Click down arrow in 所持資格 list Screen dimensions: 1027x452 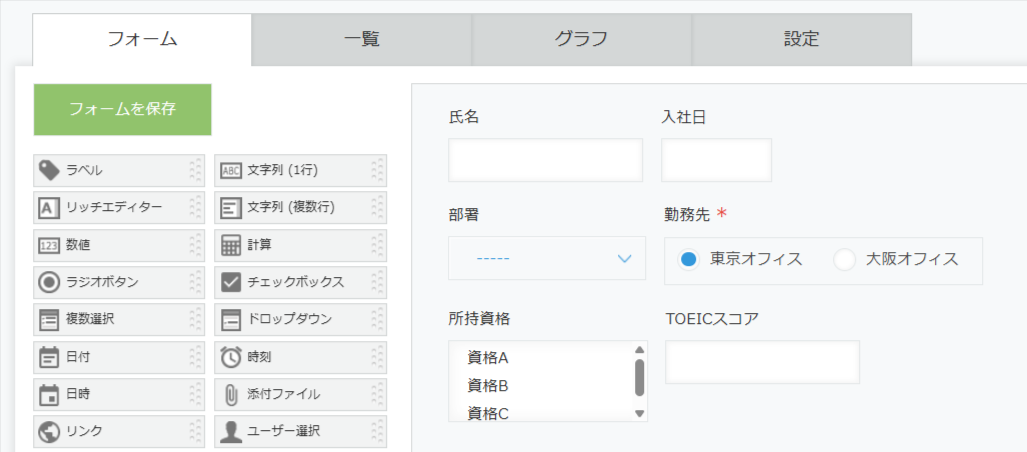tap(640, 414)
